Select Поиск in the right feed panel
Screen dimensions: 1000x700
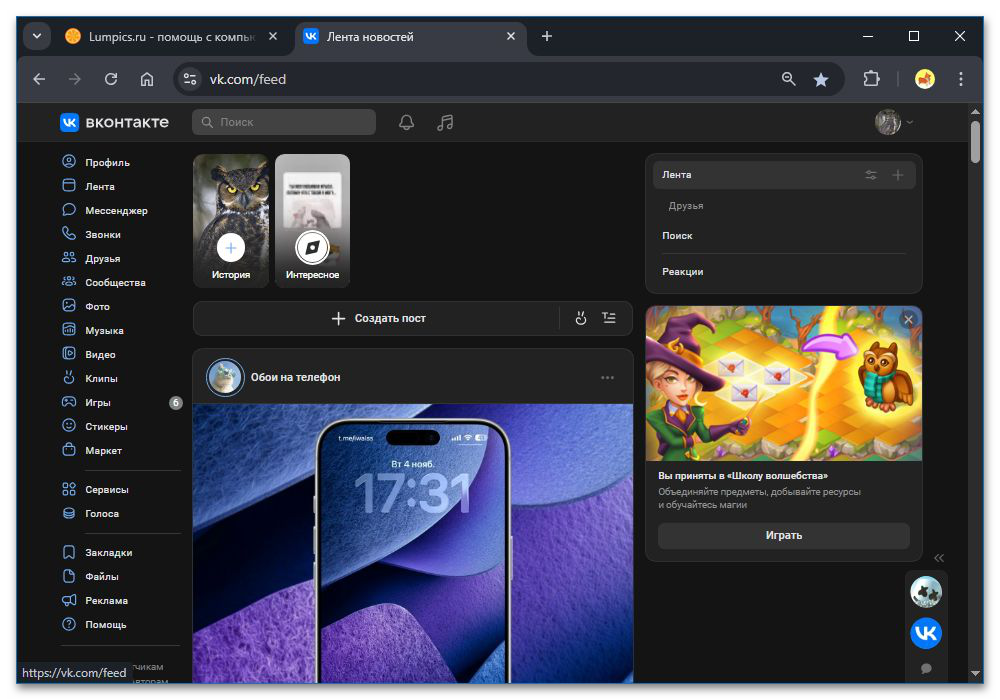(x=677, y=235)
